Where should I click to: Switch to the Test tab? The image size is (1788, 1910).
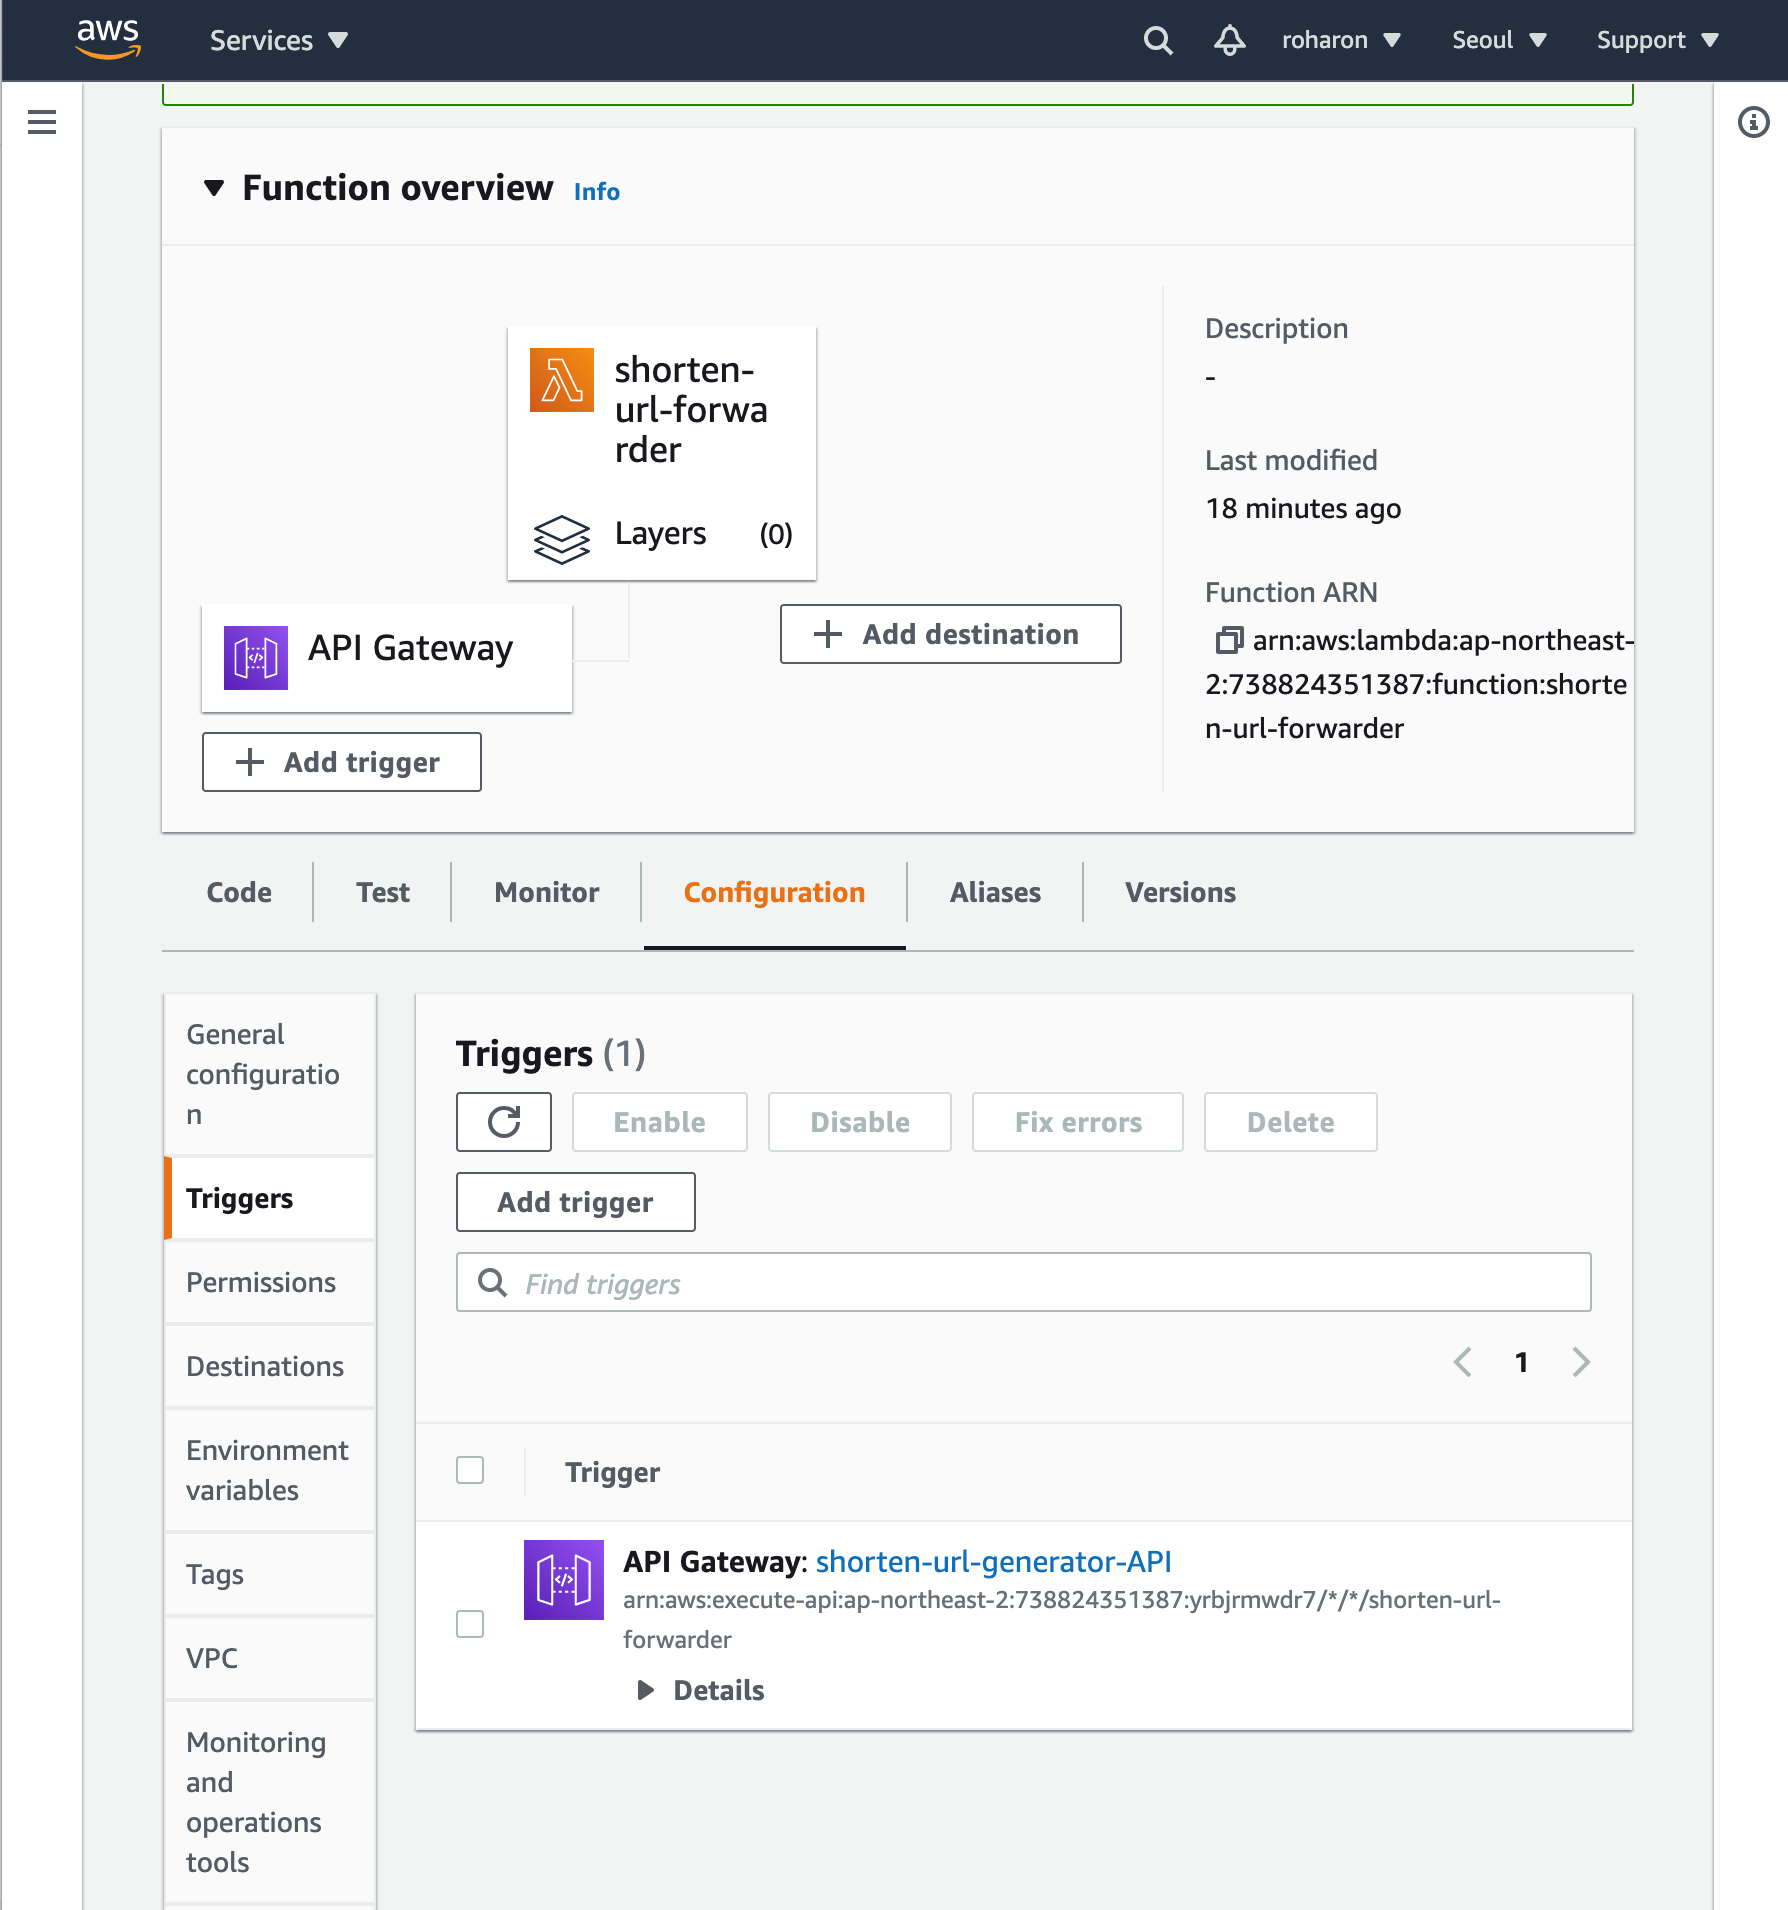[383, 892]
